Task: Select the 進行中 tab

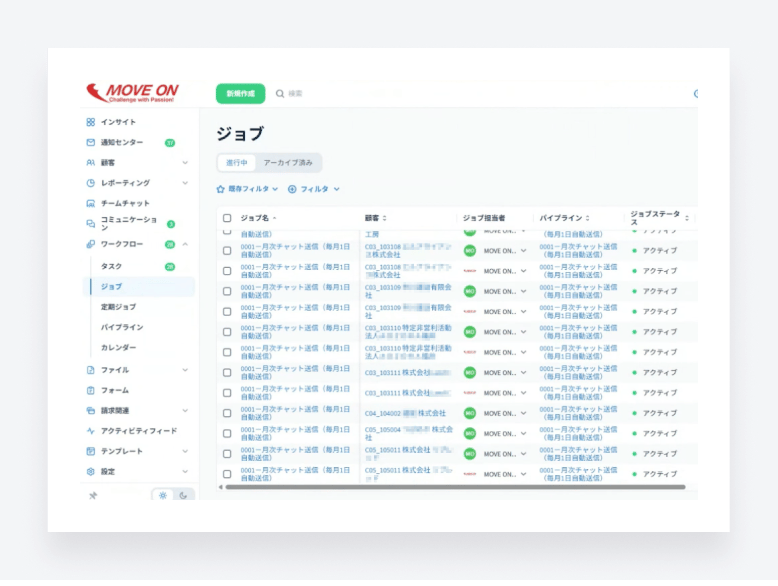Action: point(237,163)
